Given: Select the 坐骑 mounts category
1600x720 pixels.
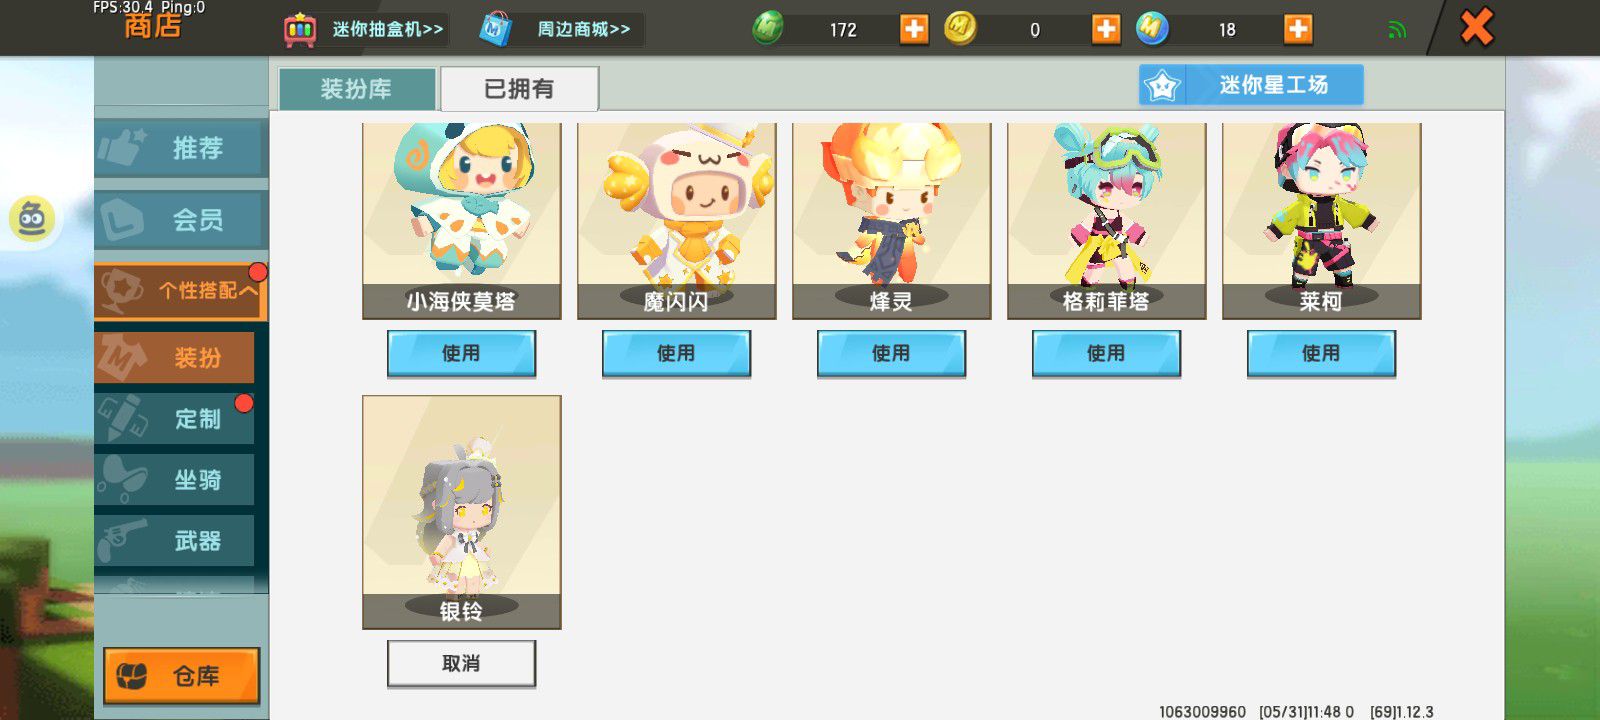Looking at the screenshot, I should click(x=175, y=480).
